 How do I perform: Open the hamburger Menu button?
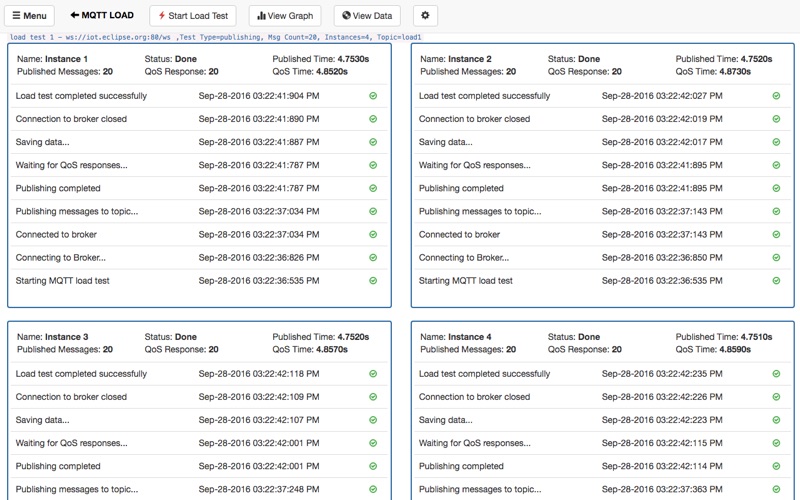click(x=29, y=16)
